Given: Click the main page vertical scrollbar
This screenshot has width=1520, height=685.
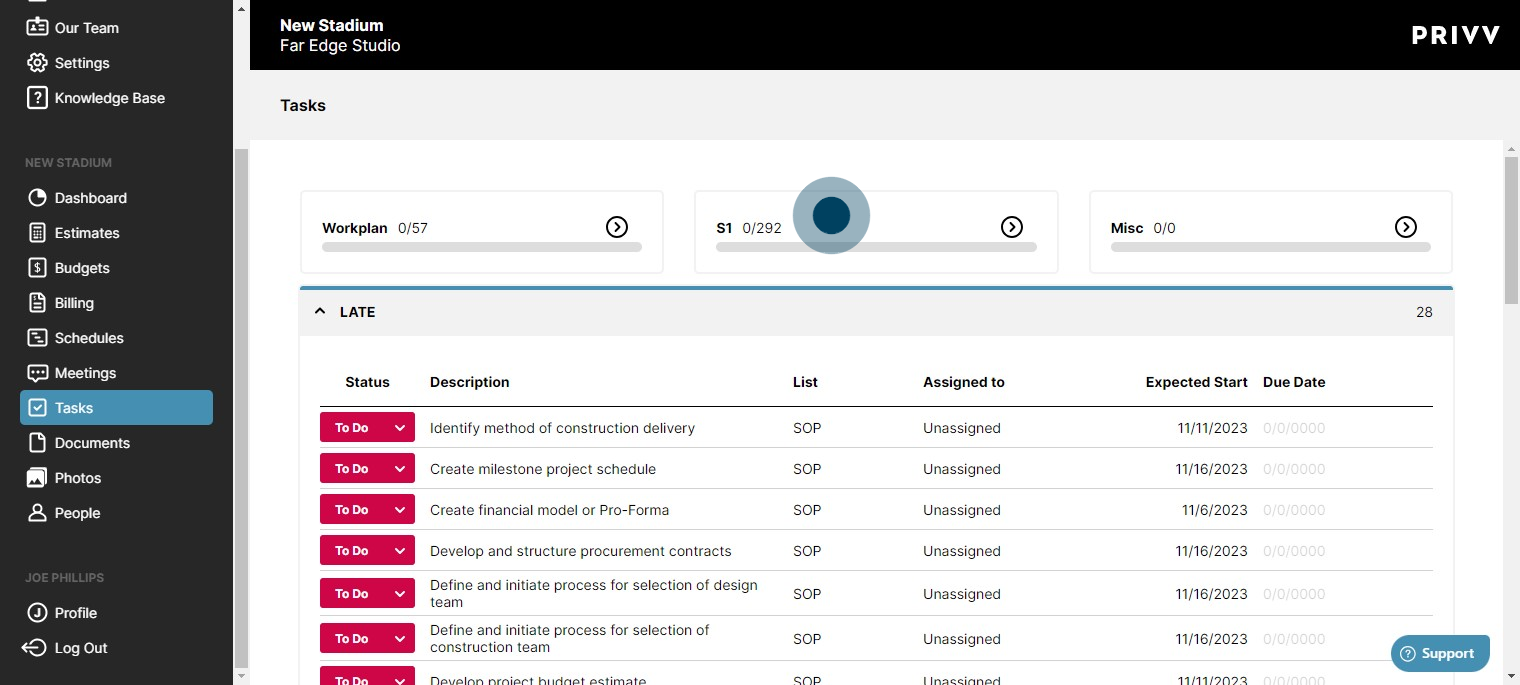Looking at the screenshot, I should (1511, 230).
